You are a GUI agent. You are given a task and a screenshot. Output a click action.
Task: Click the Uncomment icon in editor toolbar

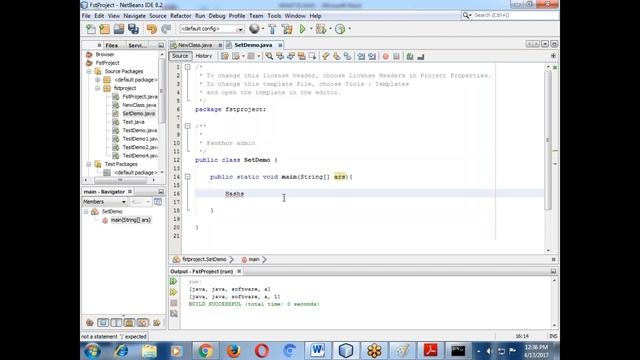point(420,56)
